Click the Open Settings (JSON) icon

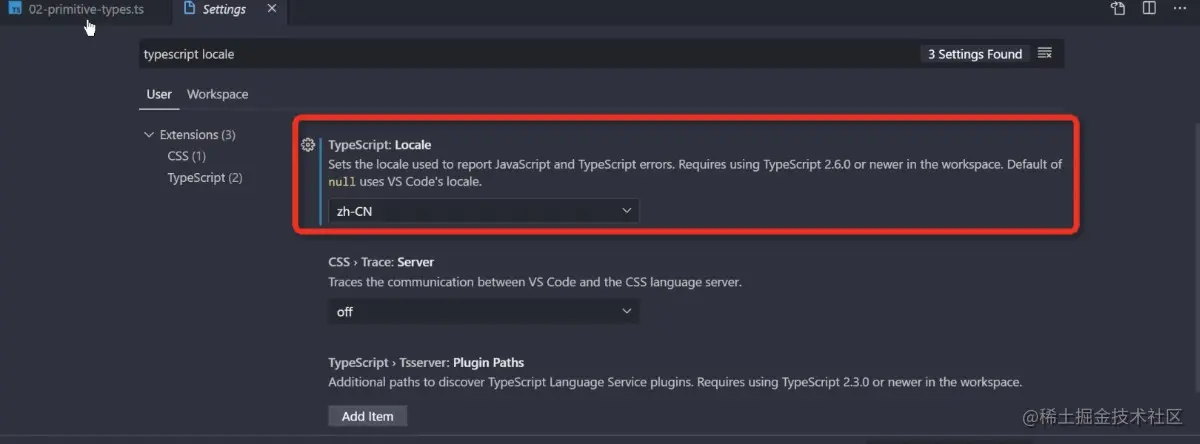pyautogui.click(x=1117, y=10)
